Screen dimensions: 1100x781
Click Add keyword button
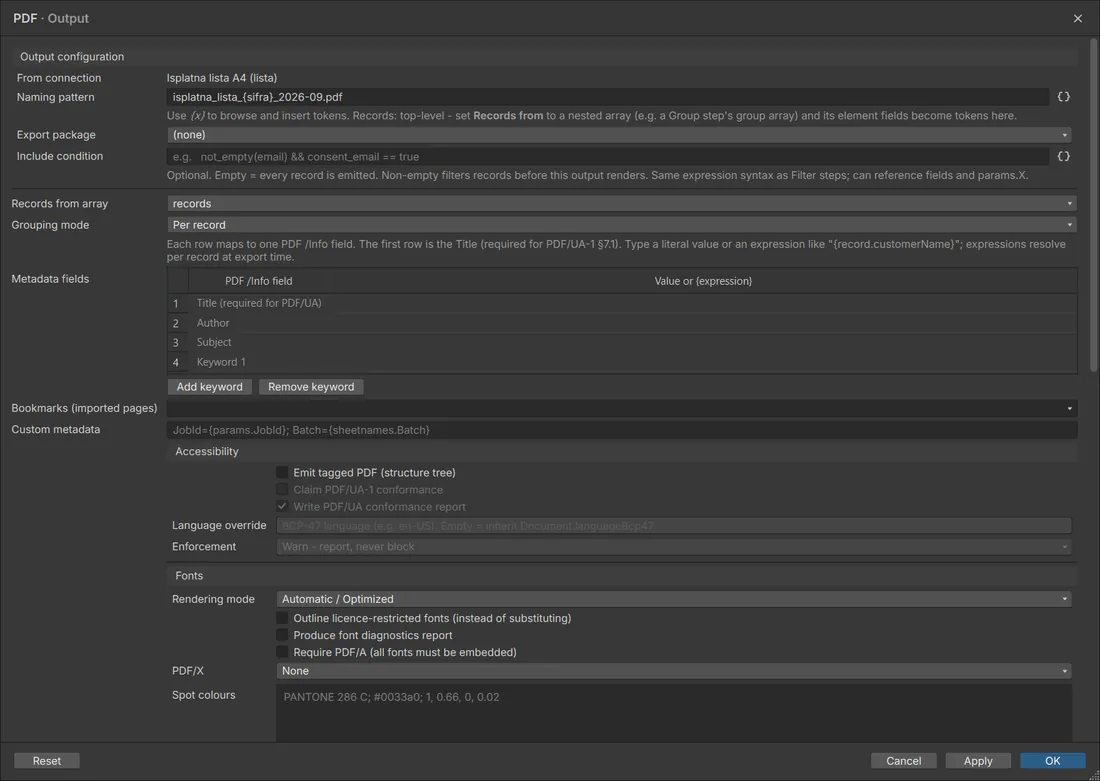pyautogui.click(x=210, y=387)
